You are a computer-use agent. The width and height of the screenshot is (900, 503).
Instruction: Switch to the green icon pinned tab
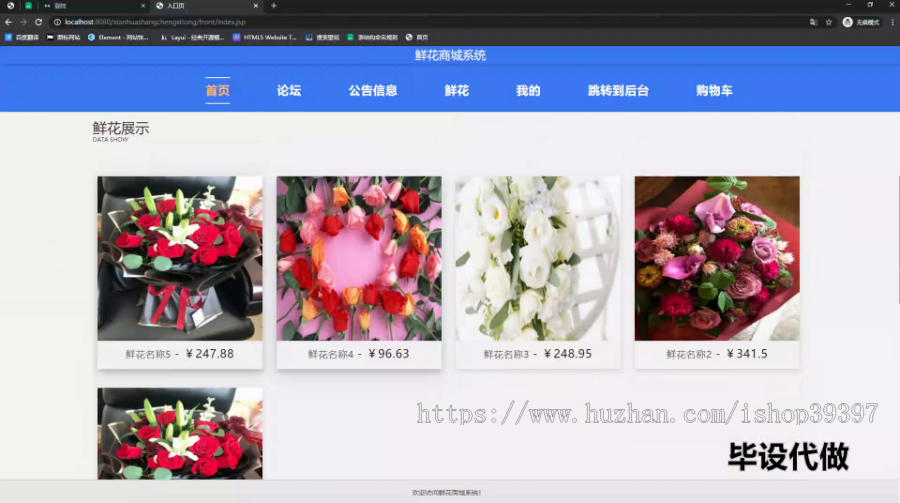click(28, 6)
